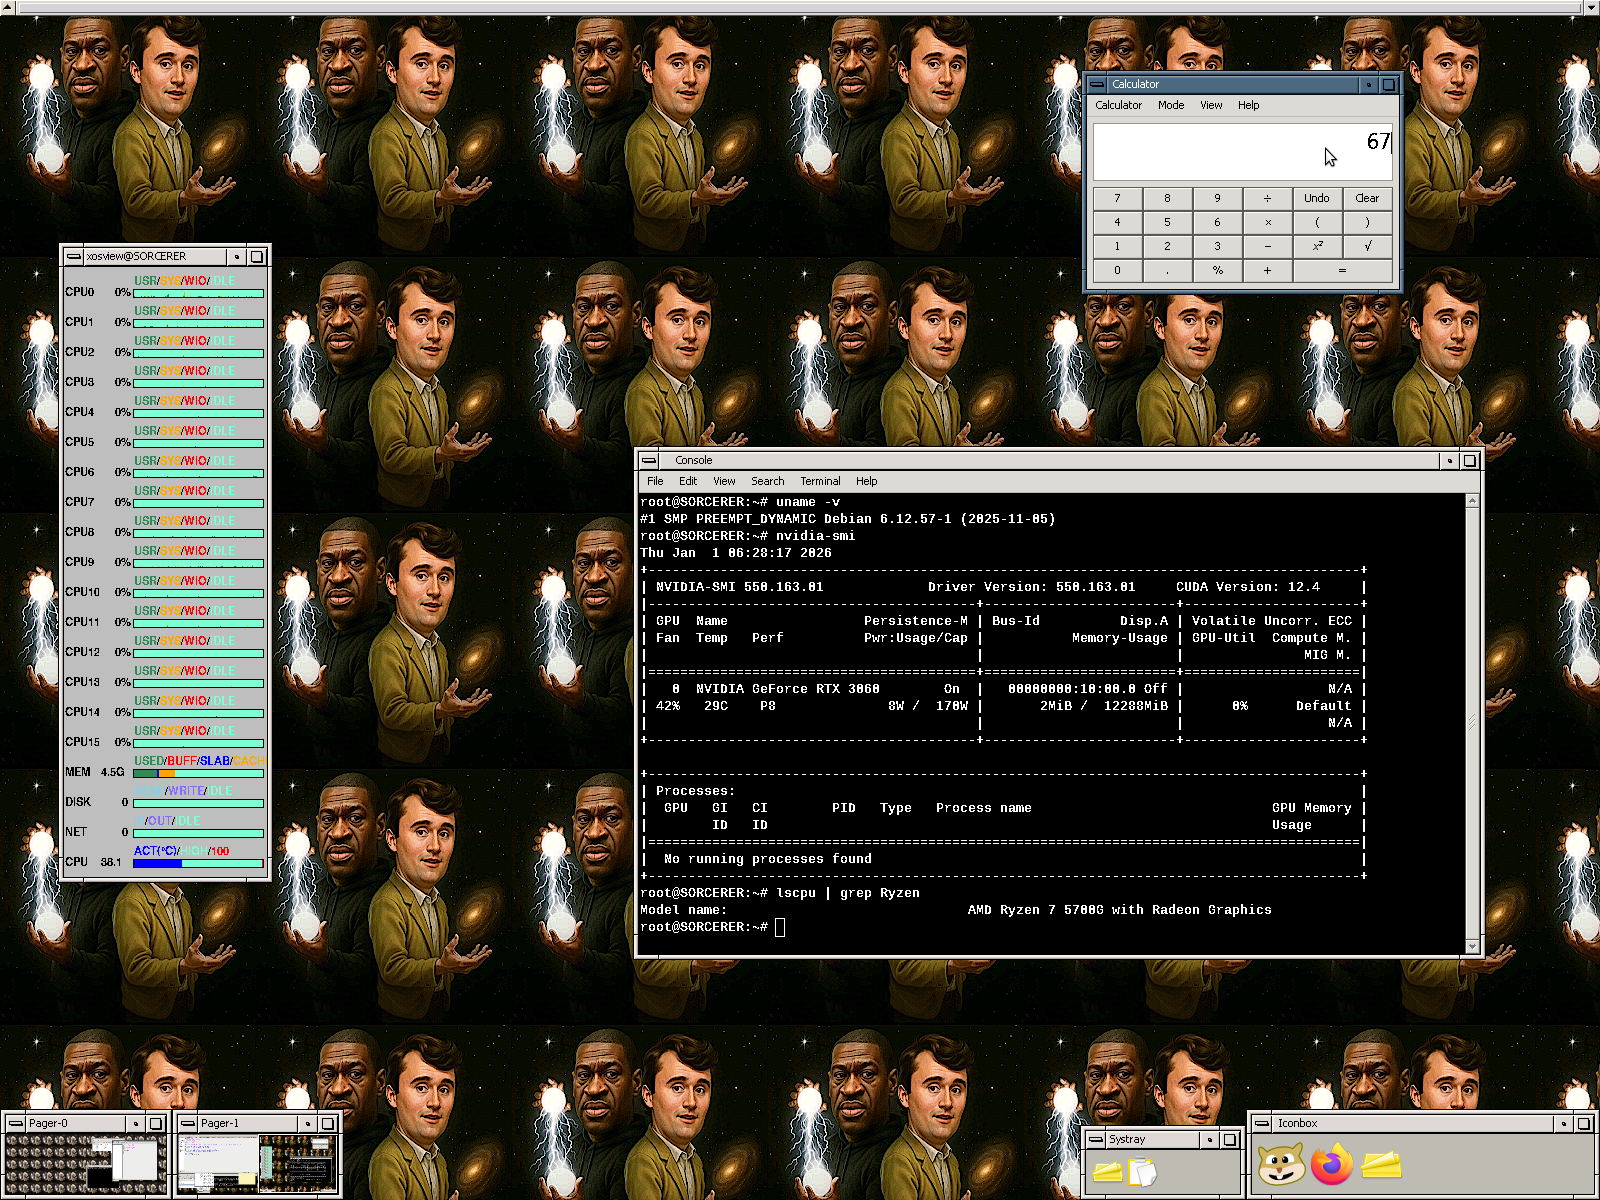This screenshot has width=1600, height=1200.
Task: Open the Terminal menu in Console
Action: pos(820,481)
